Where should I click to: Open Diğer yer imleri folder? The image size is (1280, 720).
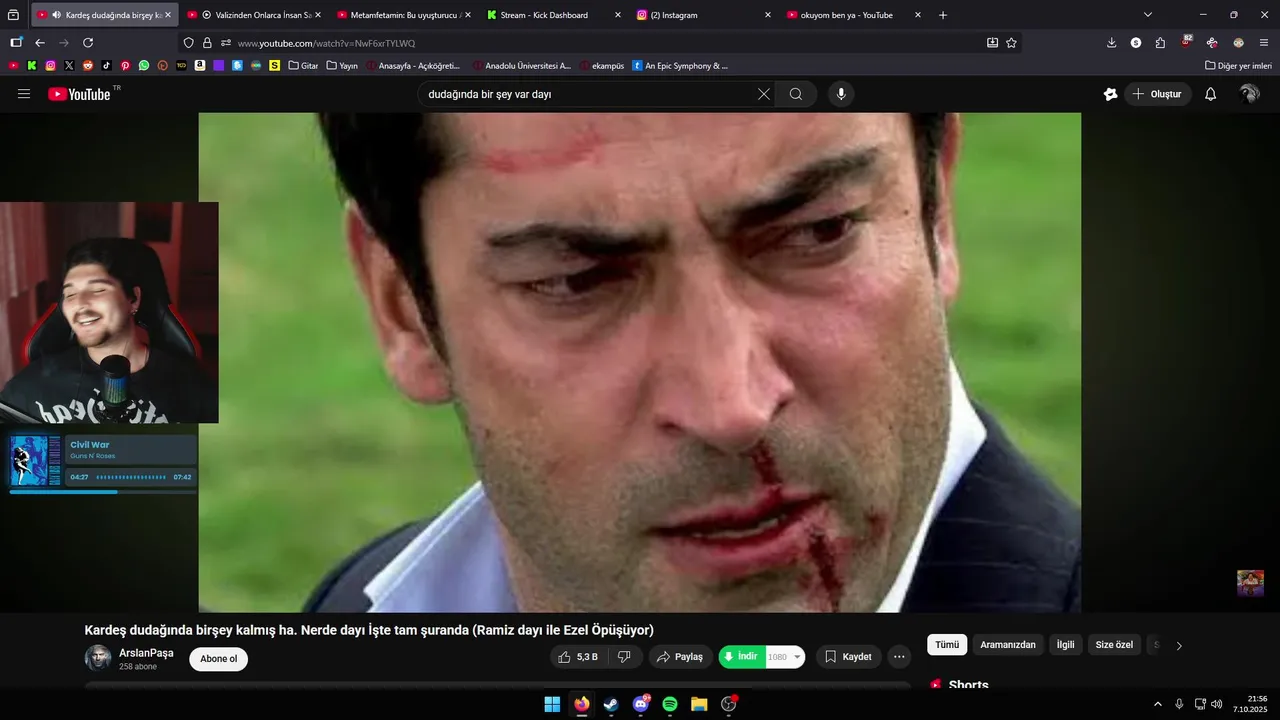1238,65
